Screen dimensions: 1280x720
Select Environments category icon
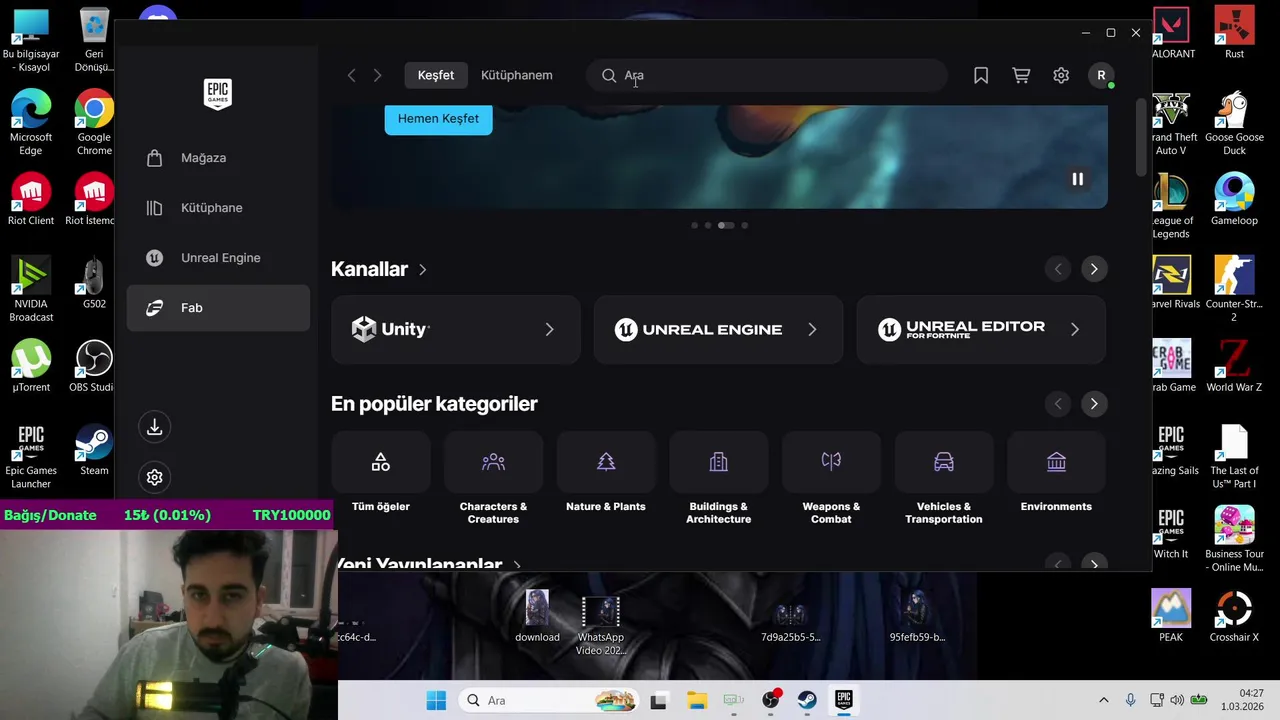(1056, 462)
